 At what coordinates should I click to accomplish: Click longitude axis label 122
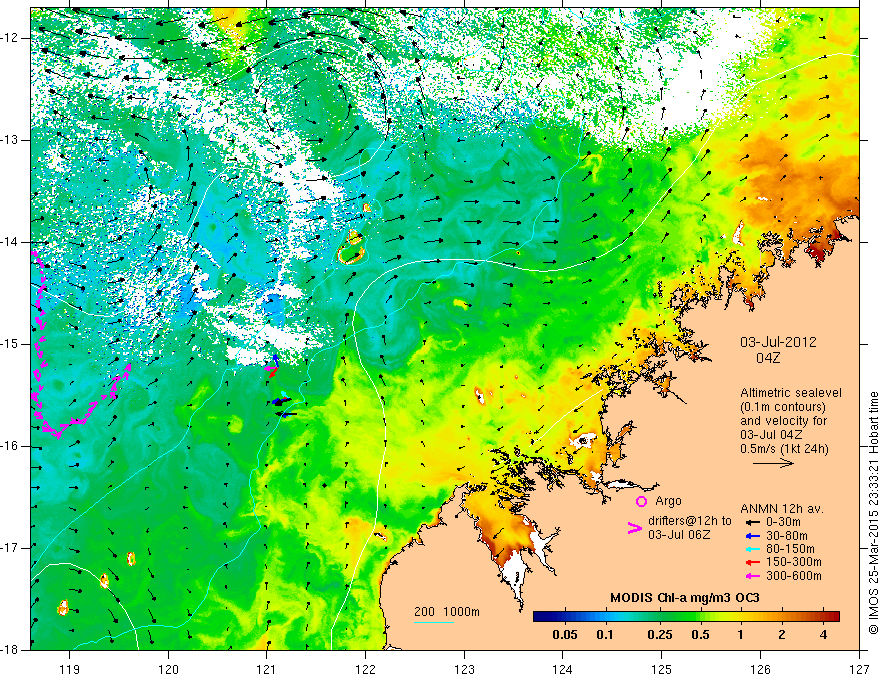tap(365, 669)
